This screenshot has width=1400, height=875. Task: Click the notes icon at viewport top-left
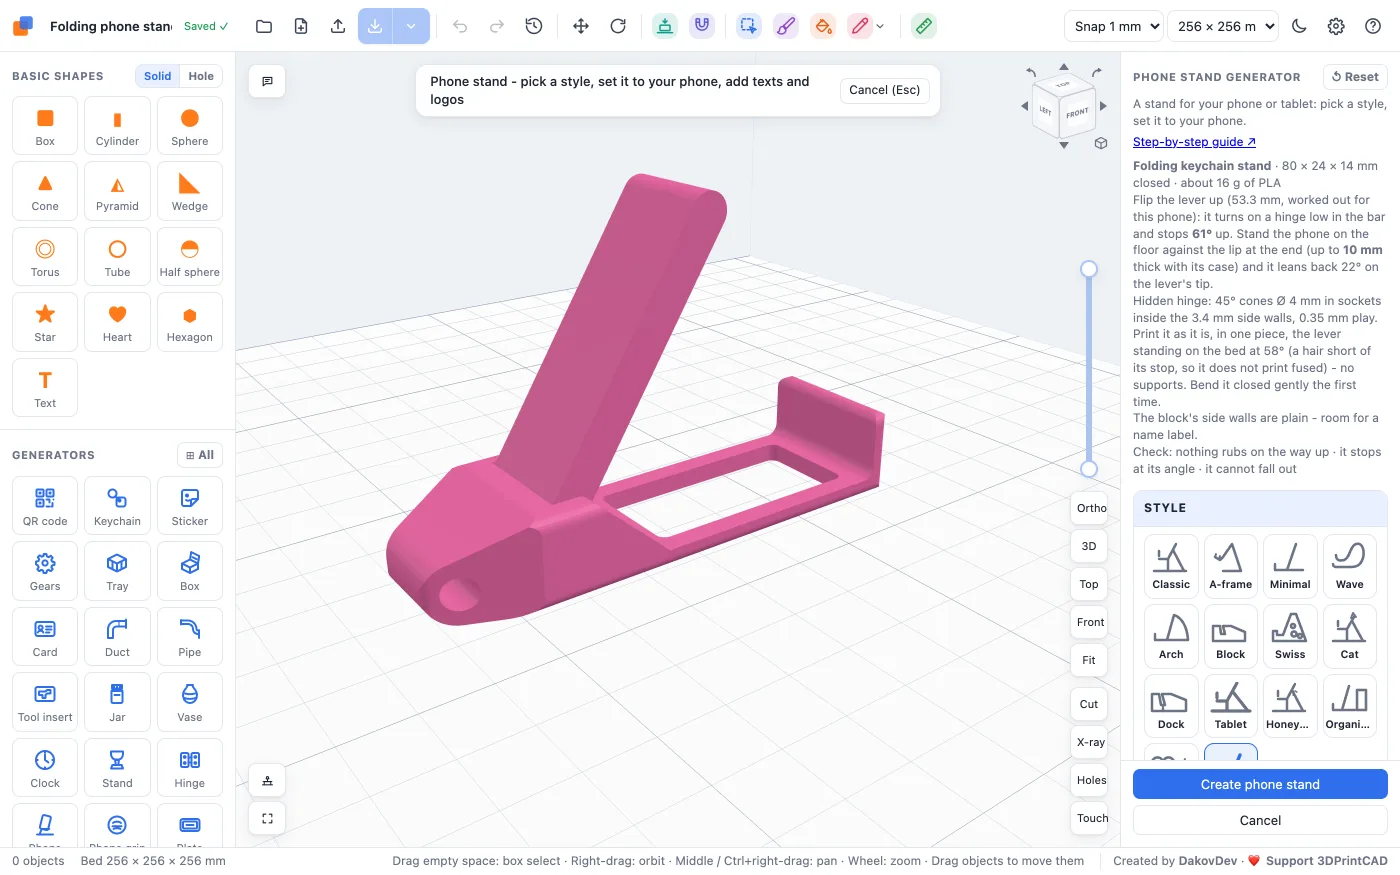click(x=267, y=81)
